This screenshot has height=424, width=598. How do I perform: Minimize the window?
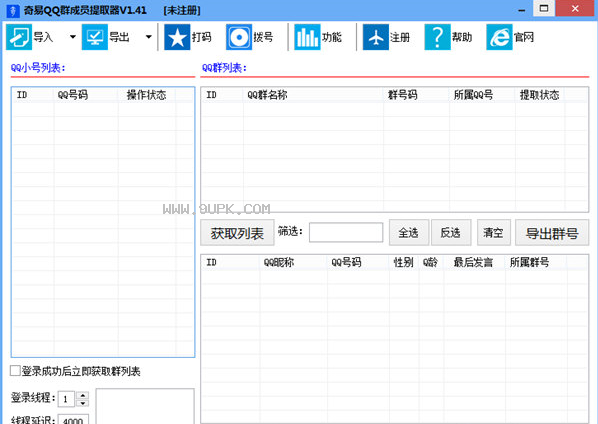pos(521,9)
